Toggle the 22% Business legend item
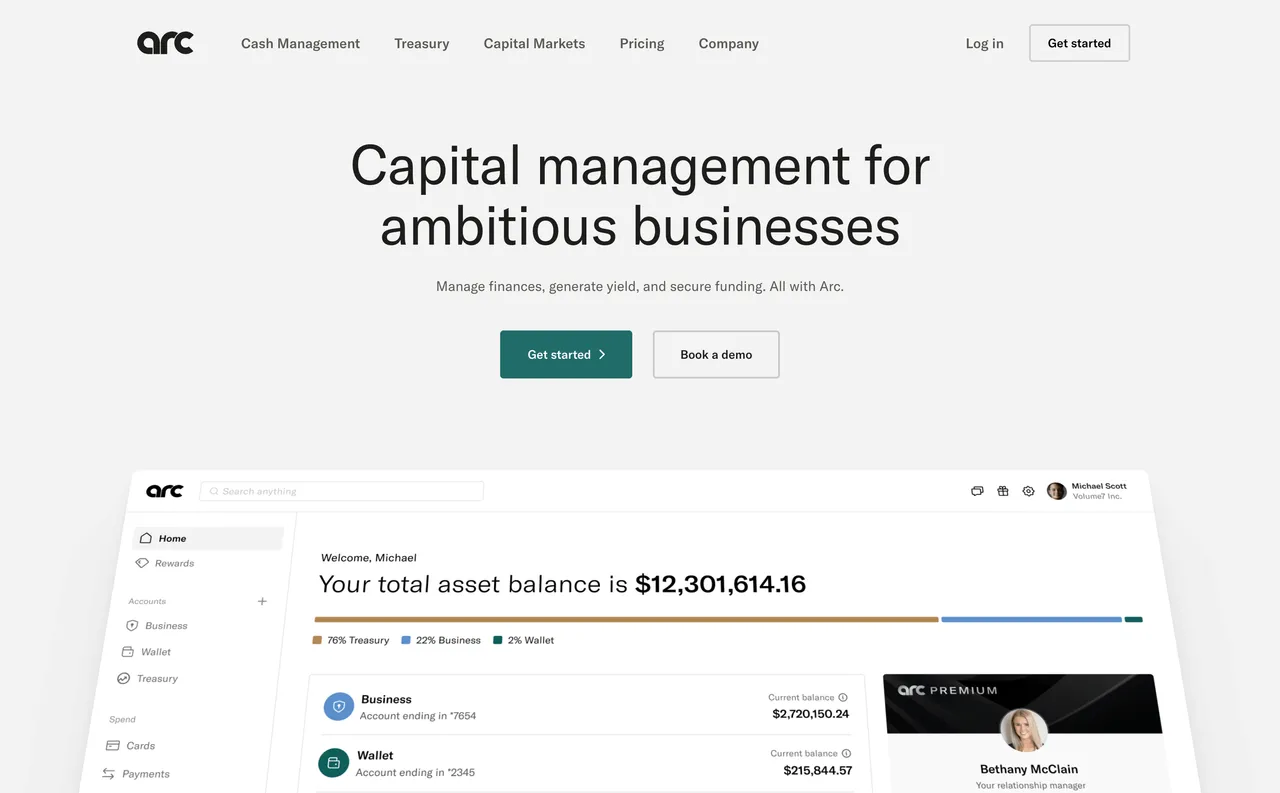The width and height of the screenshot is (1280, 793). click(440, 640)
